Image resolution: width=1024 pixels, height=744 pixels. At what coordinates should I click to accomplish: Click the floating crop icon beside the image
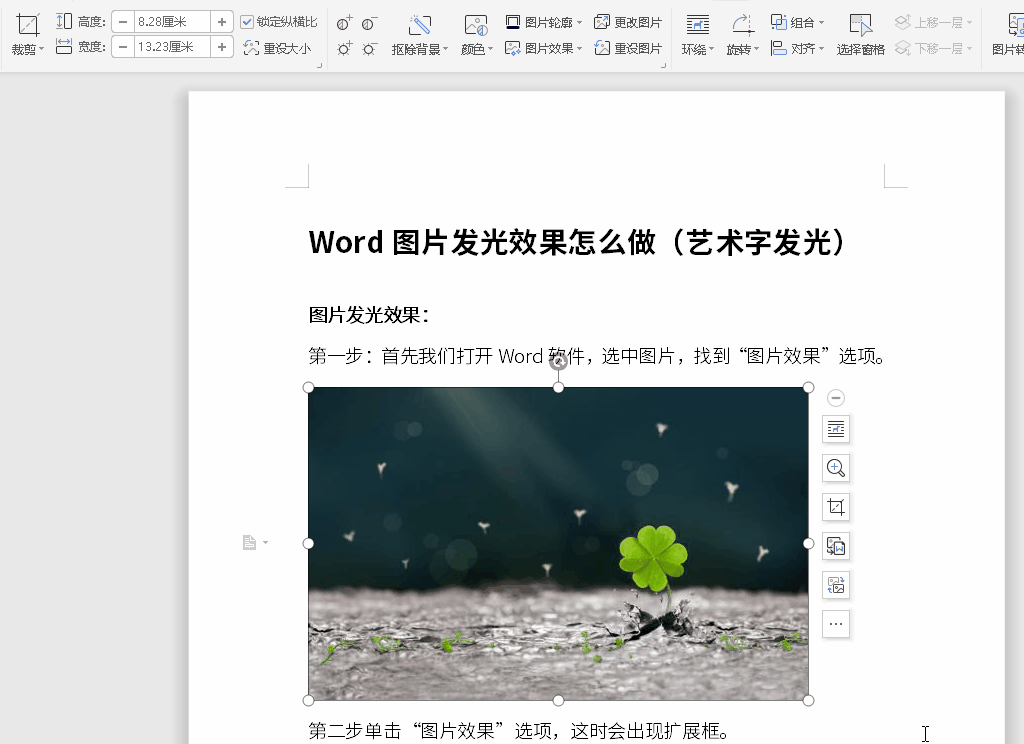(836, 507)
